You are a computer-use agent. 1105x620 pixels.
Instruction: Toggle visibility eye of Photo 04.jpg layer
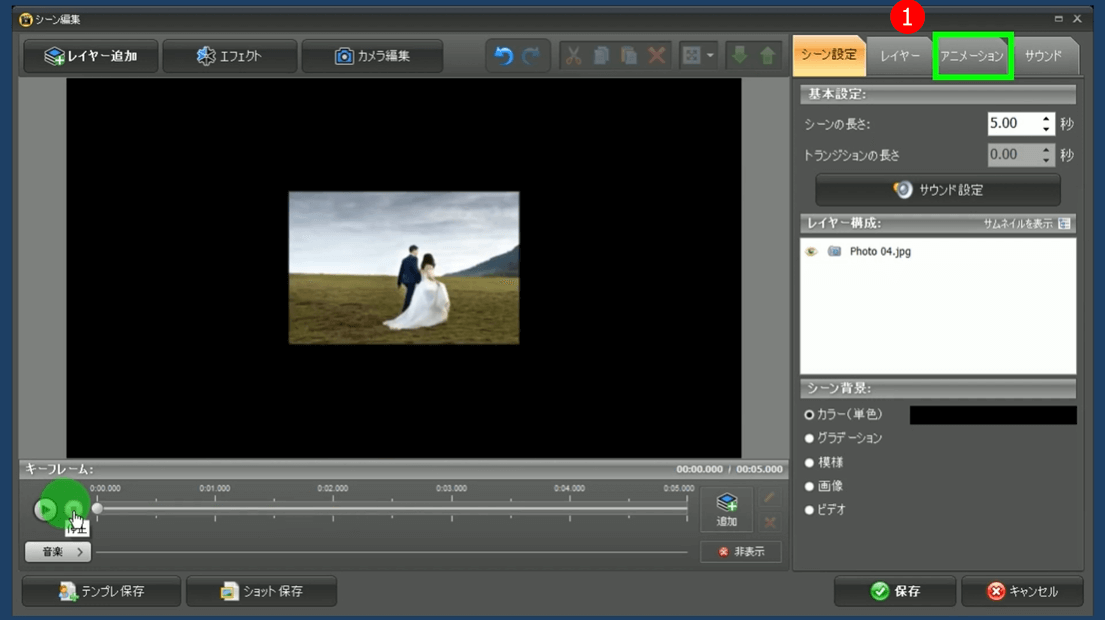click(812, 252)
